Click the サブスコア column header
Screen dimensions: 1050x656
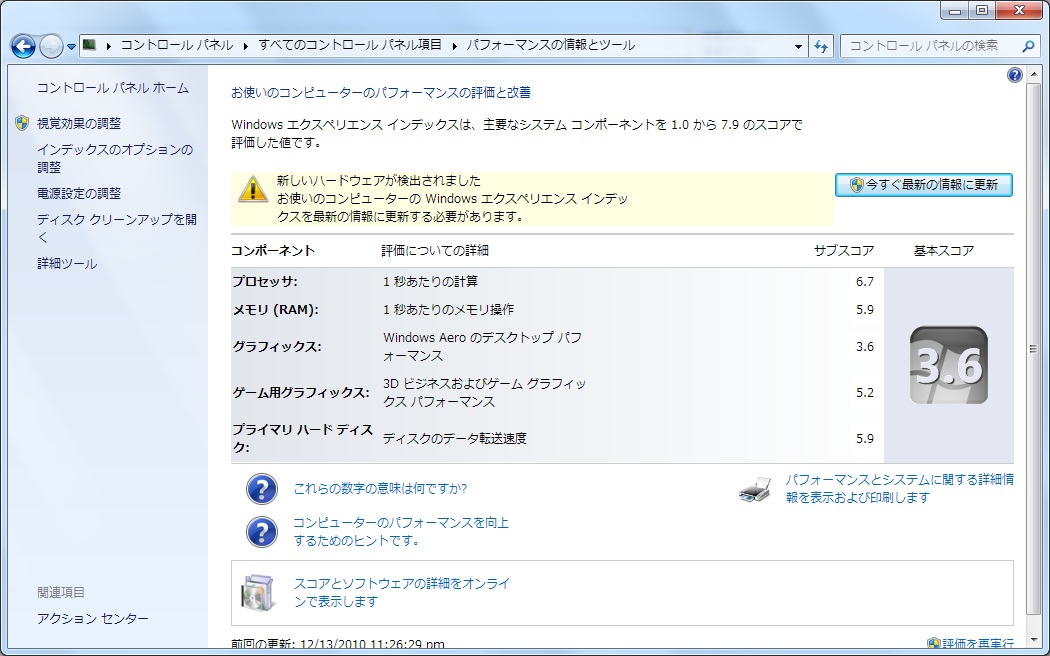844,250
